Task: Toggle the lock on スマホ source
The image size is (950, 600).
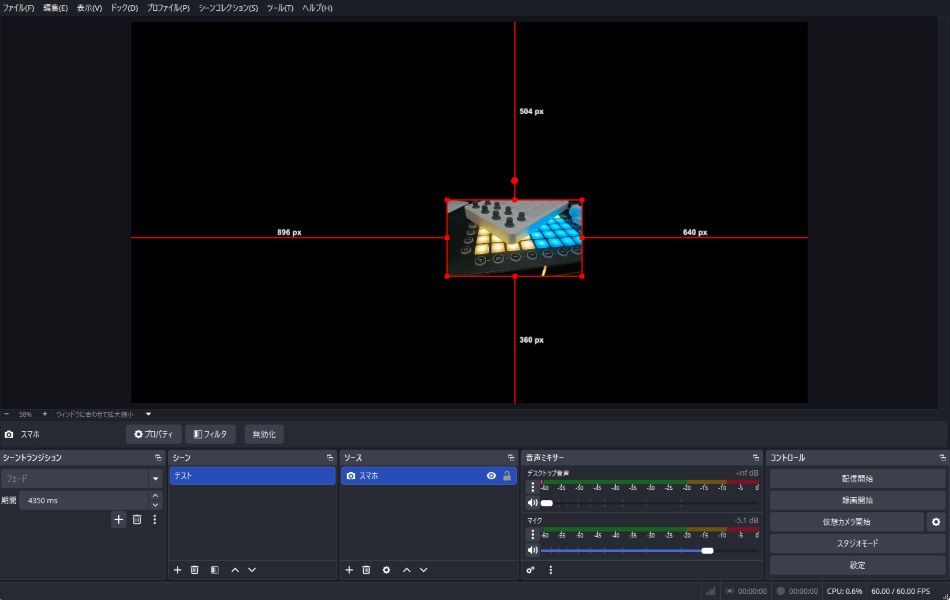Action: 507,476
